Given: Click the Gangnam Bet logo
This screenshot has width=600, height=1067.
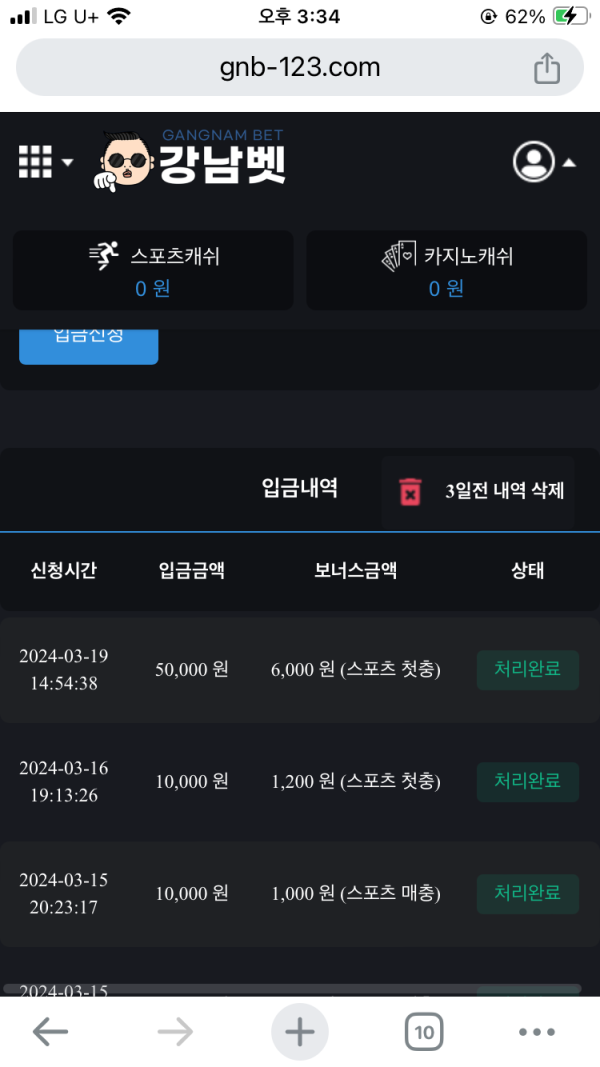Looking at the screenshot, I should point(193,162).
